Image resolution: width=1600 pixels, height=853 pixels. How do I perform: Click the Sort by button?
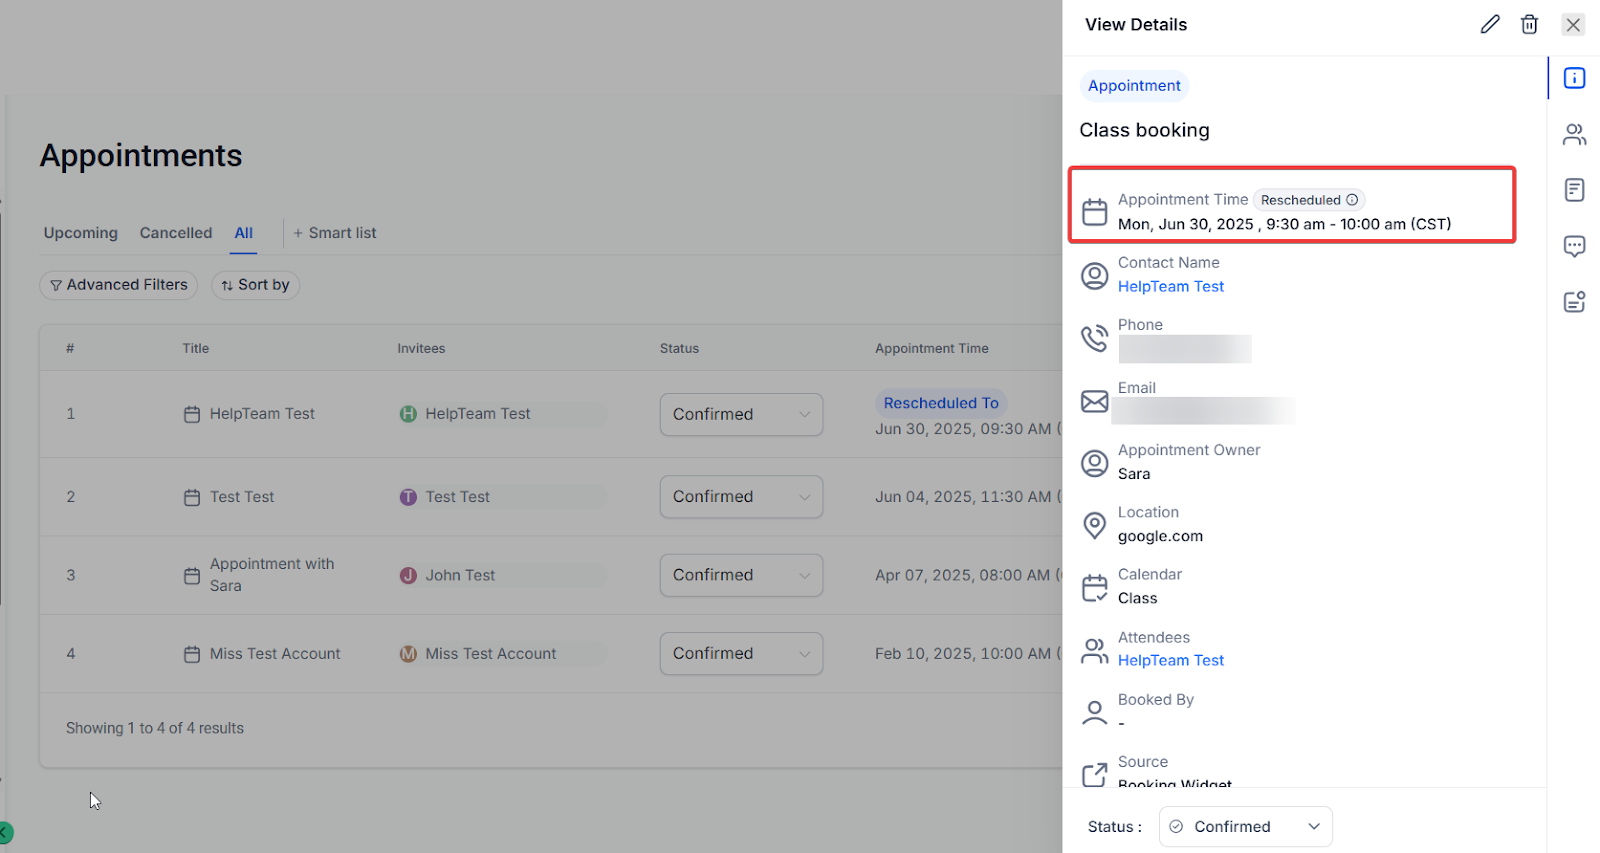point(255,285)
